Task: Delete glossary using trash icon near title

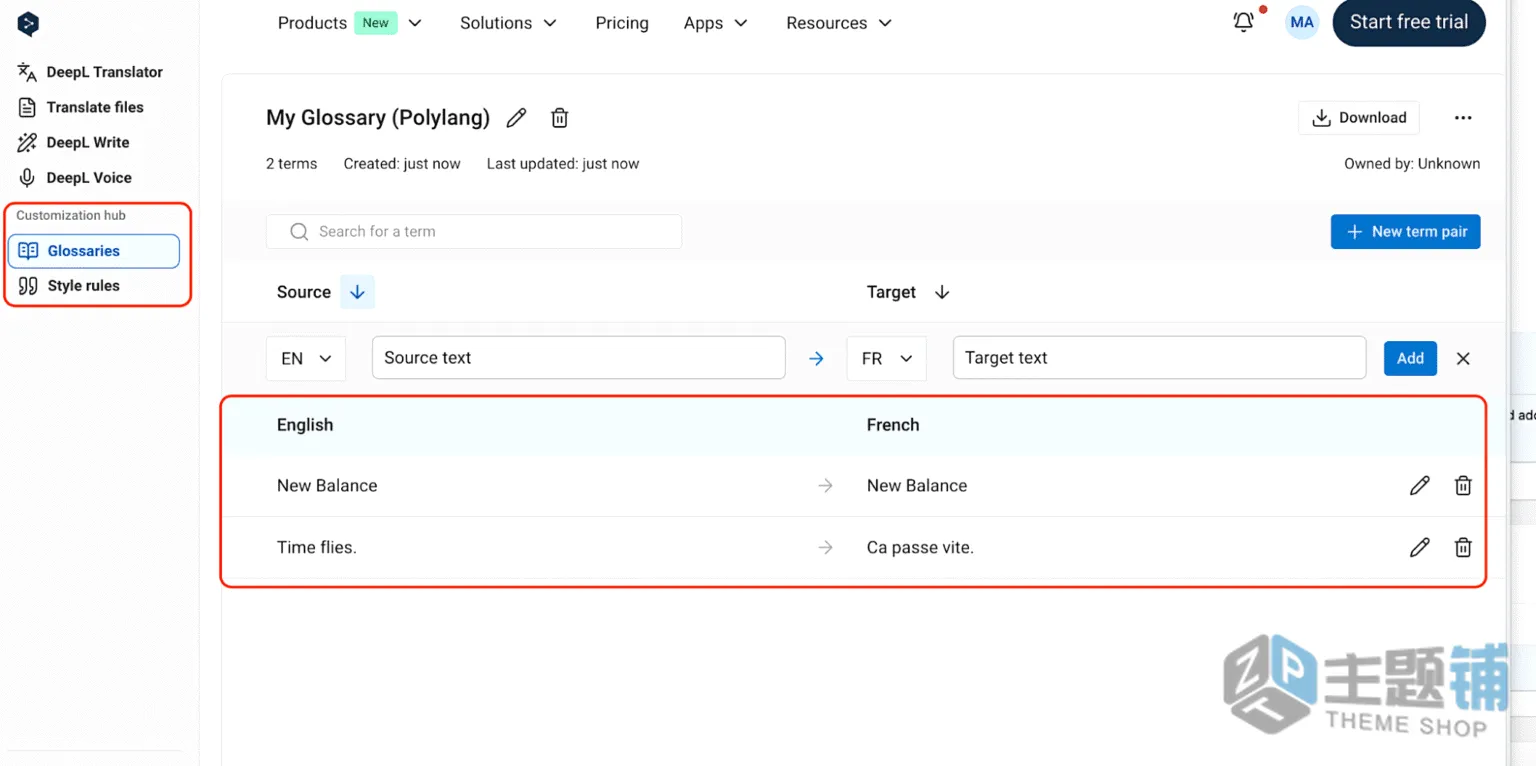Action: coord(560,118)
